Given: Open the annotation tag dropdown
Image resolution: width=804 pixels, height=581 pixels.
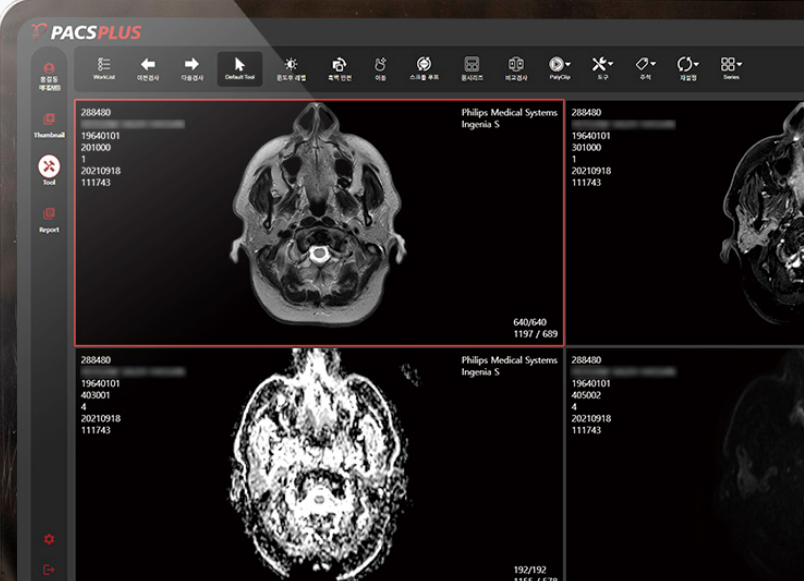Looking at the screenshot, I should click(653, 64).
